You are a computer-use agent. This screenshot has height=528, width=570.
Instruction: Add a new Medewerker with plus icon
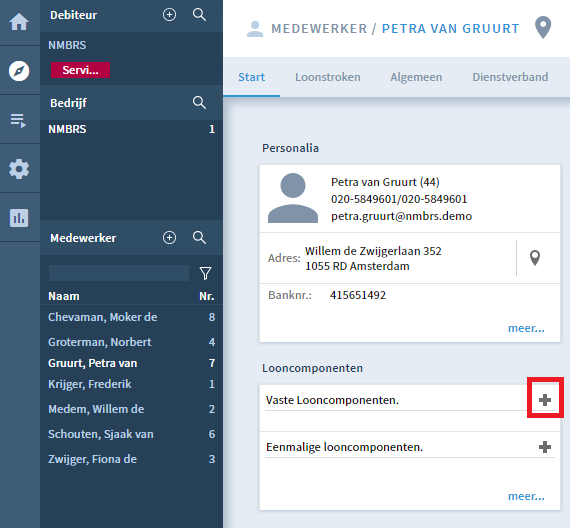pos(169,237)
